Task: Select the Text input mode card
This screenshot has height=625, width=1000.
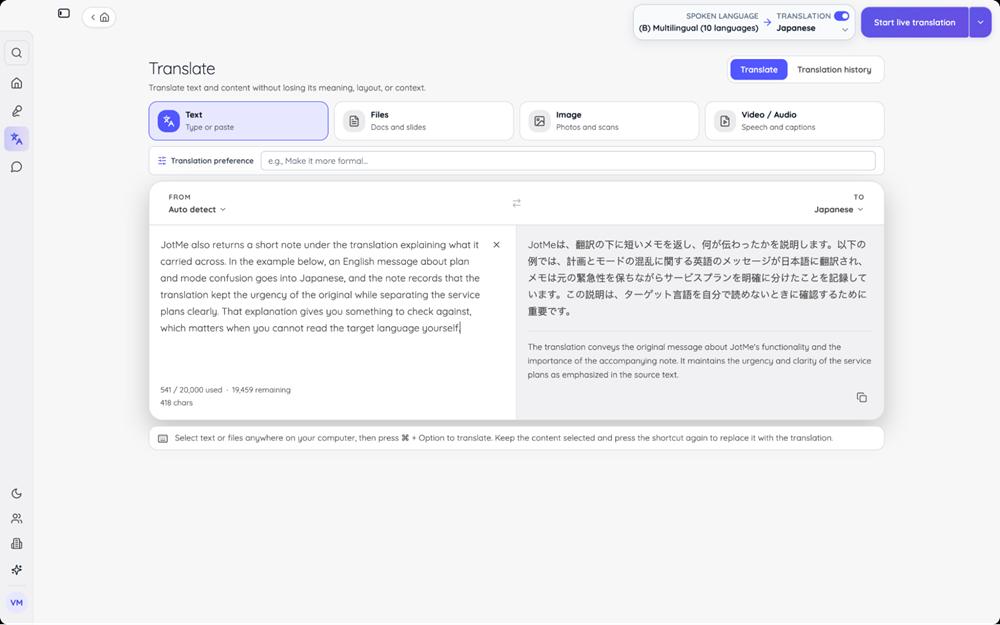Action: coord(239,121)
